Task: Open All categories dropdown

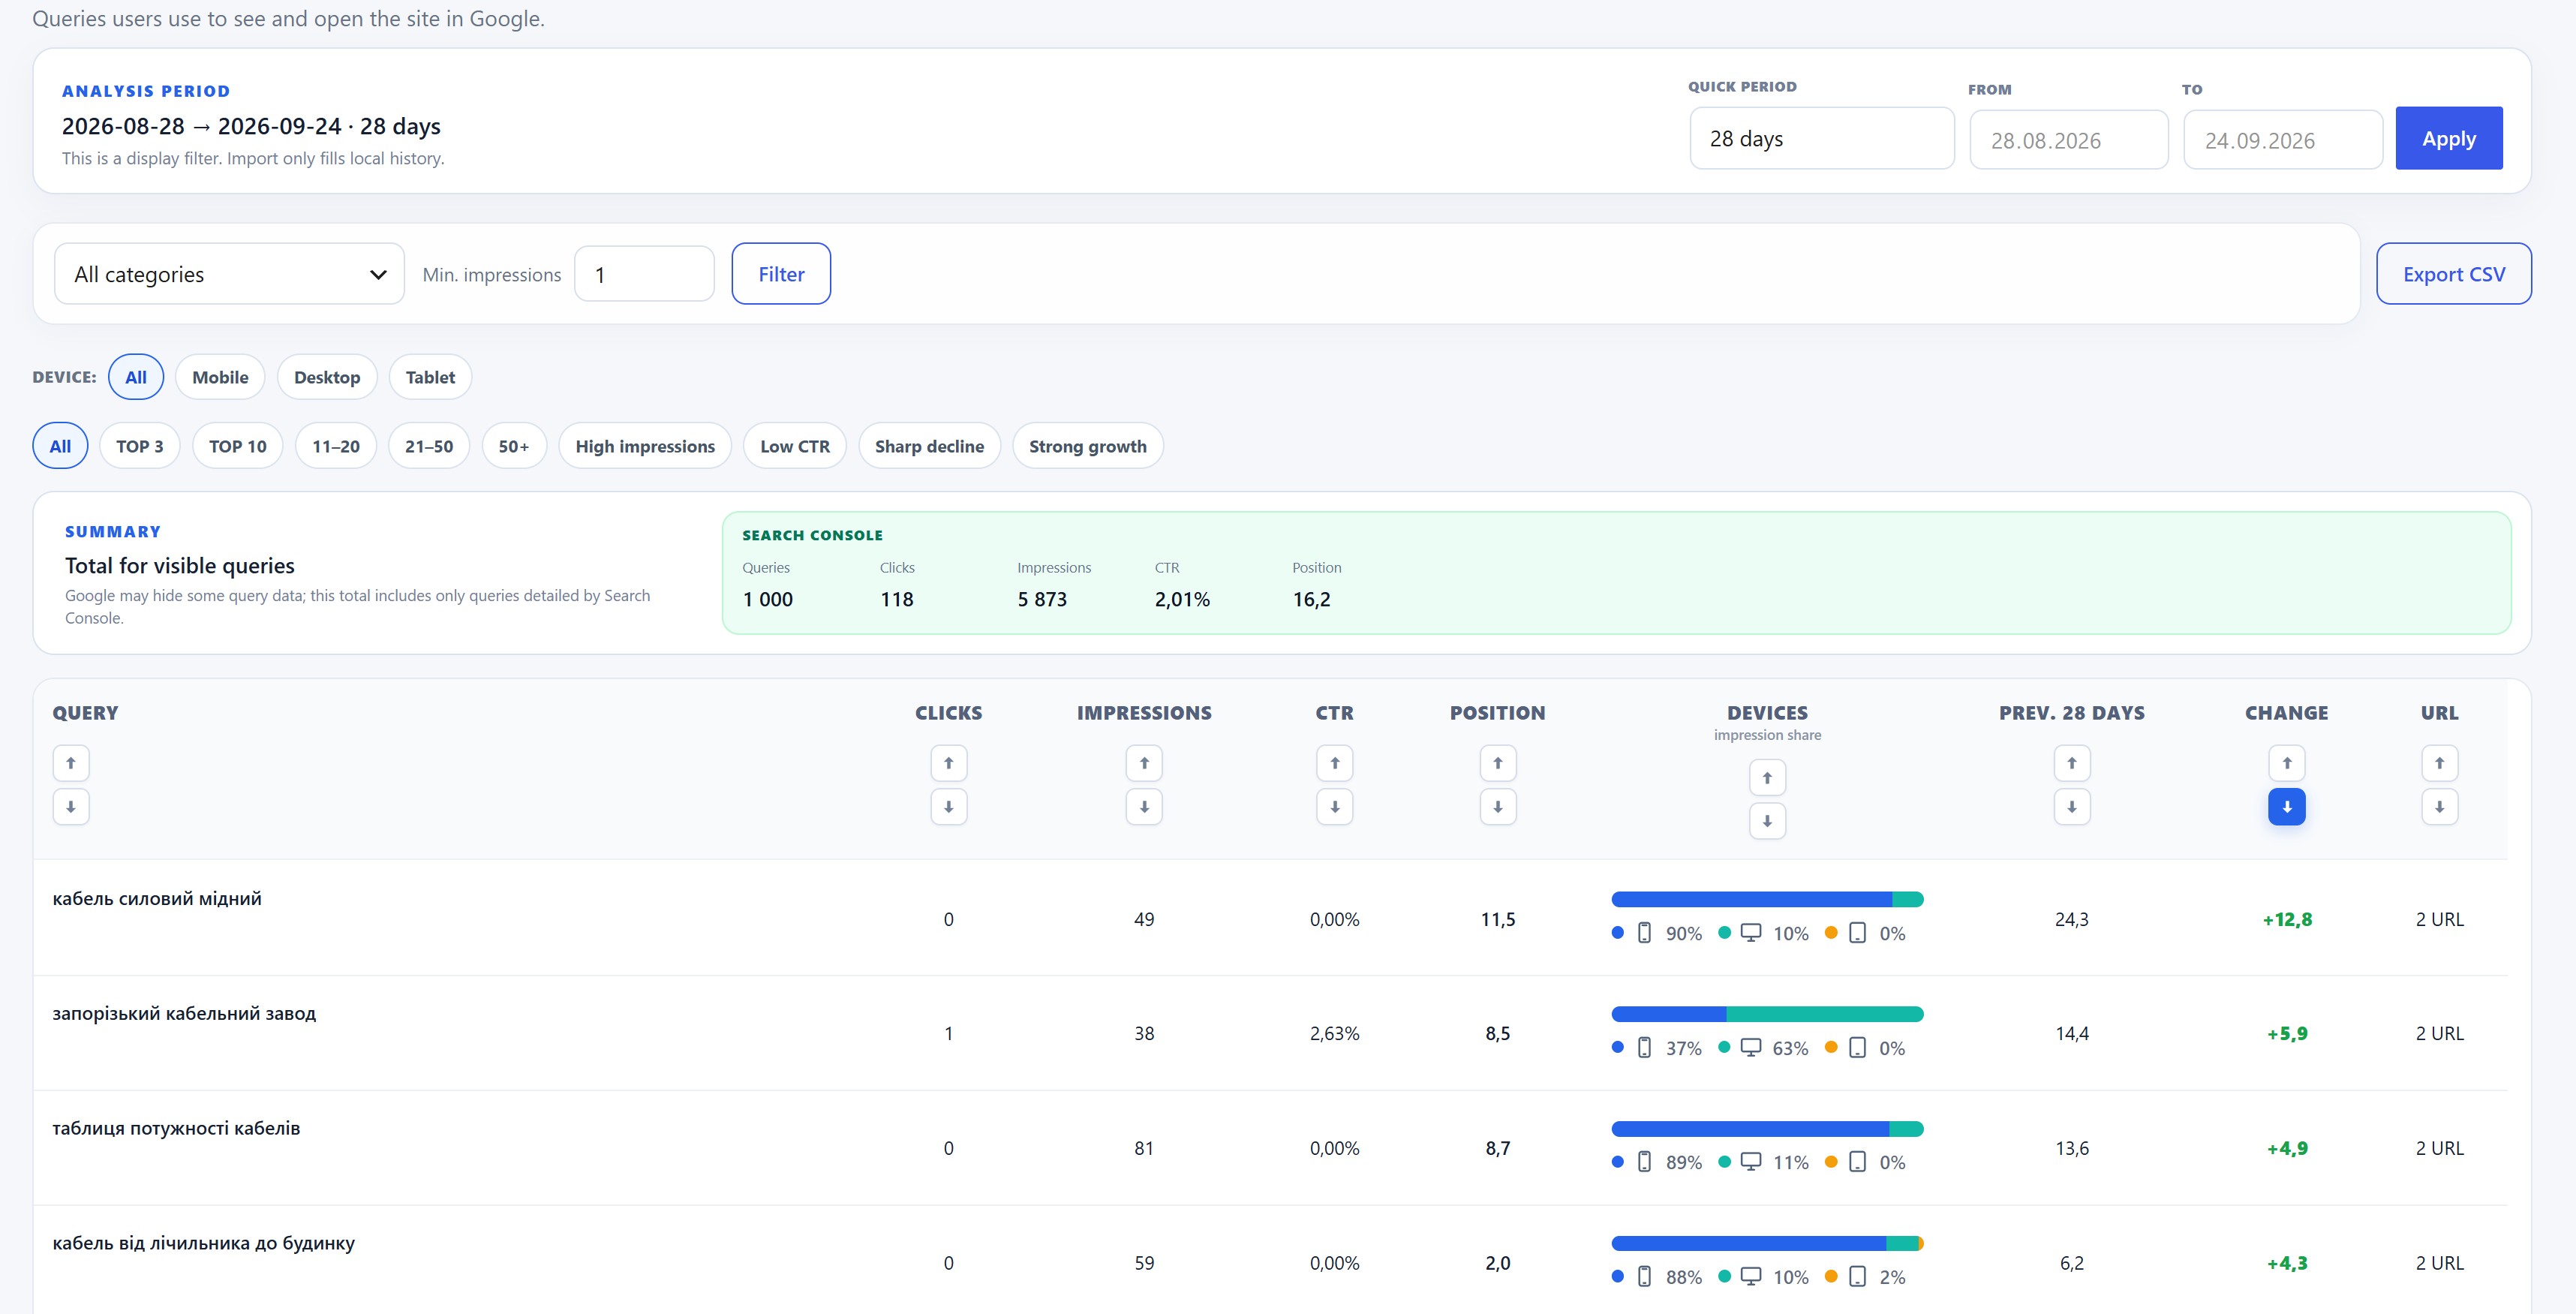Action: pos(229,274)
